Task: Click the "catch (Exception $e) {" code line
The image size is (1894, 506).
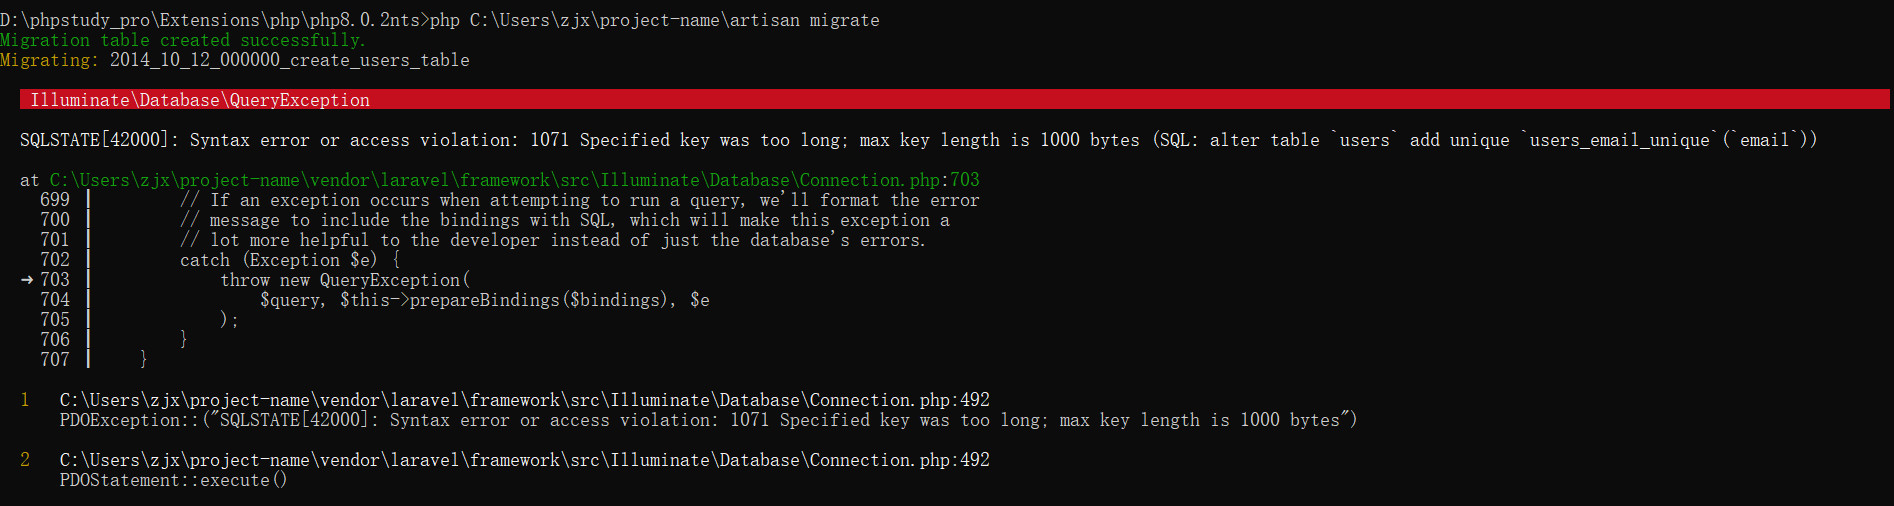Action: click(290, 260)
